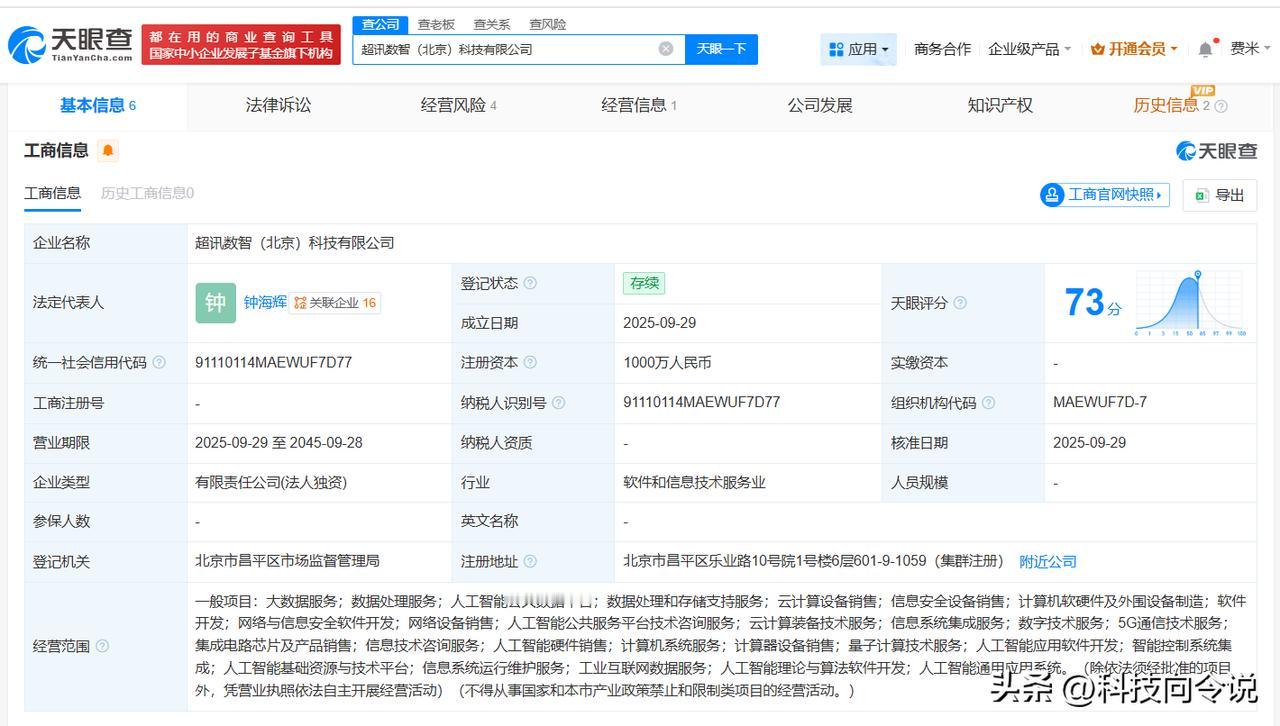Open the 商务合作 link

pyautogui.click(x=942, y=49)
